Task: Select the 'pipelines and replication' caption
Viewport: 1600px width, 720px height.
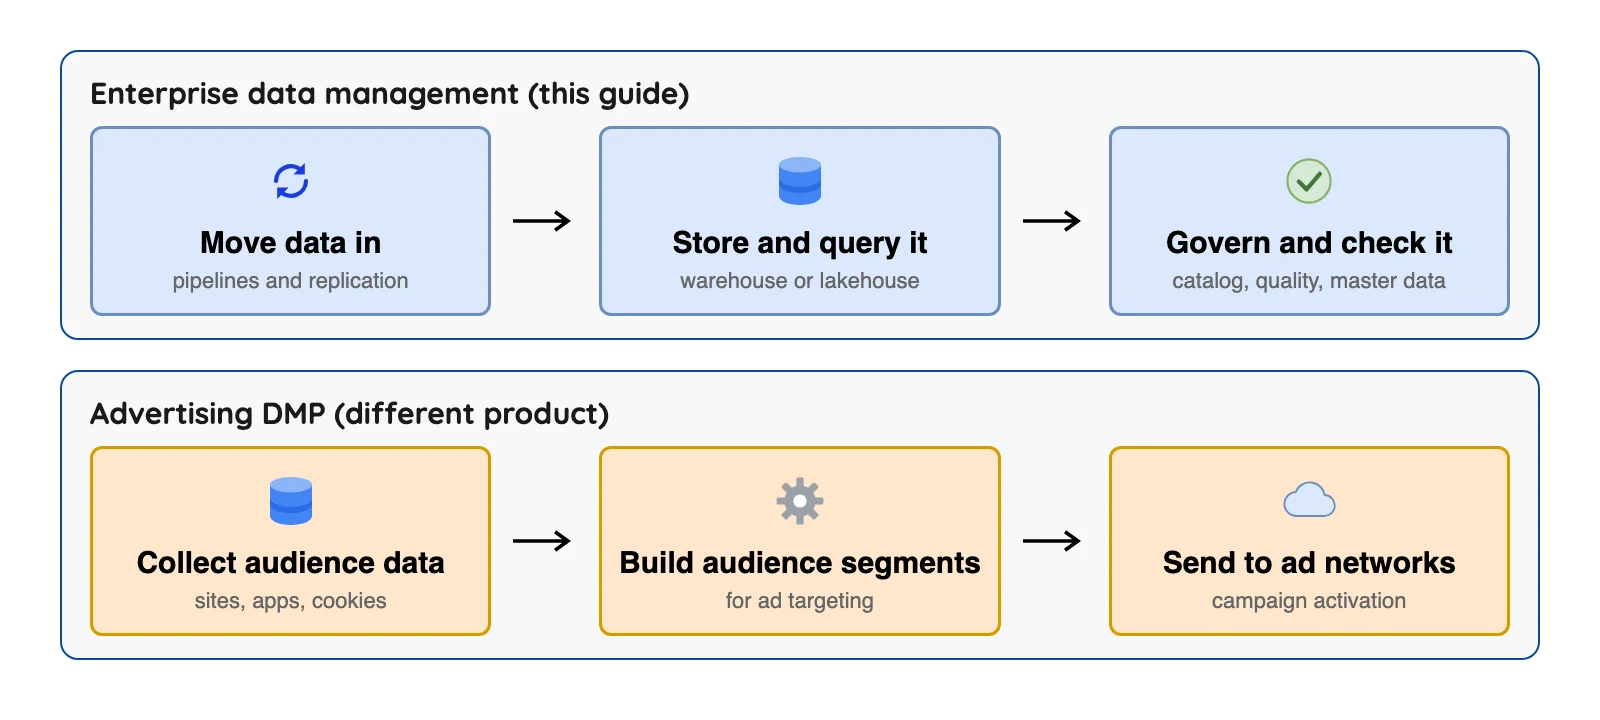Action: (x=290, y=281)
